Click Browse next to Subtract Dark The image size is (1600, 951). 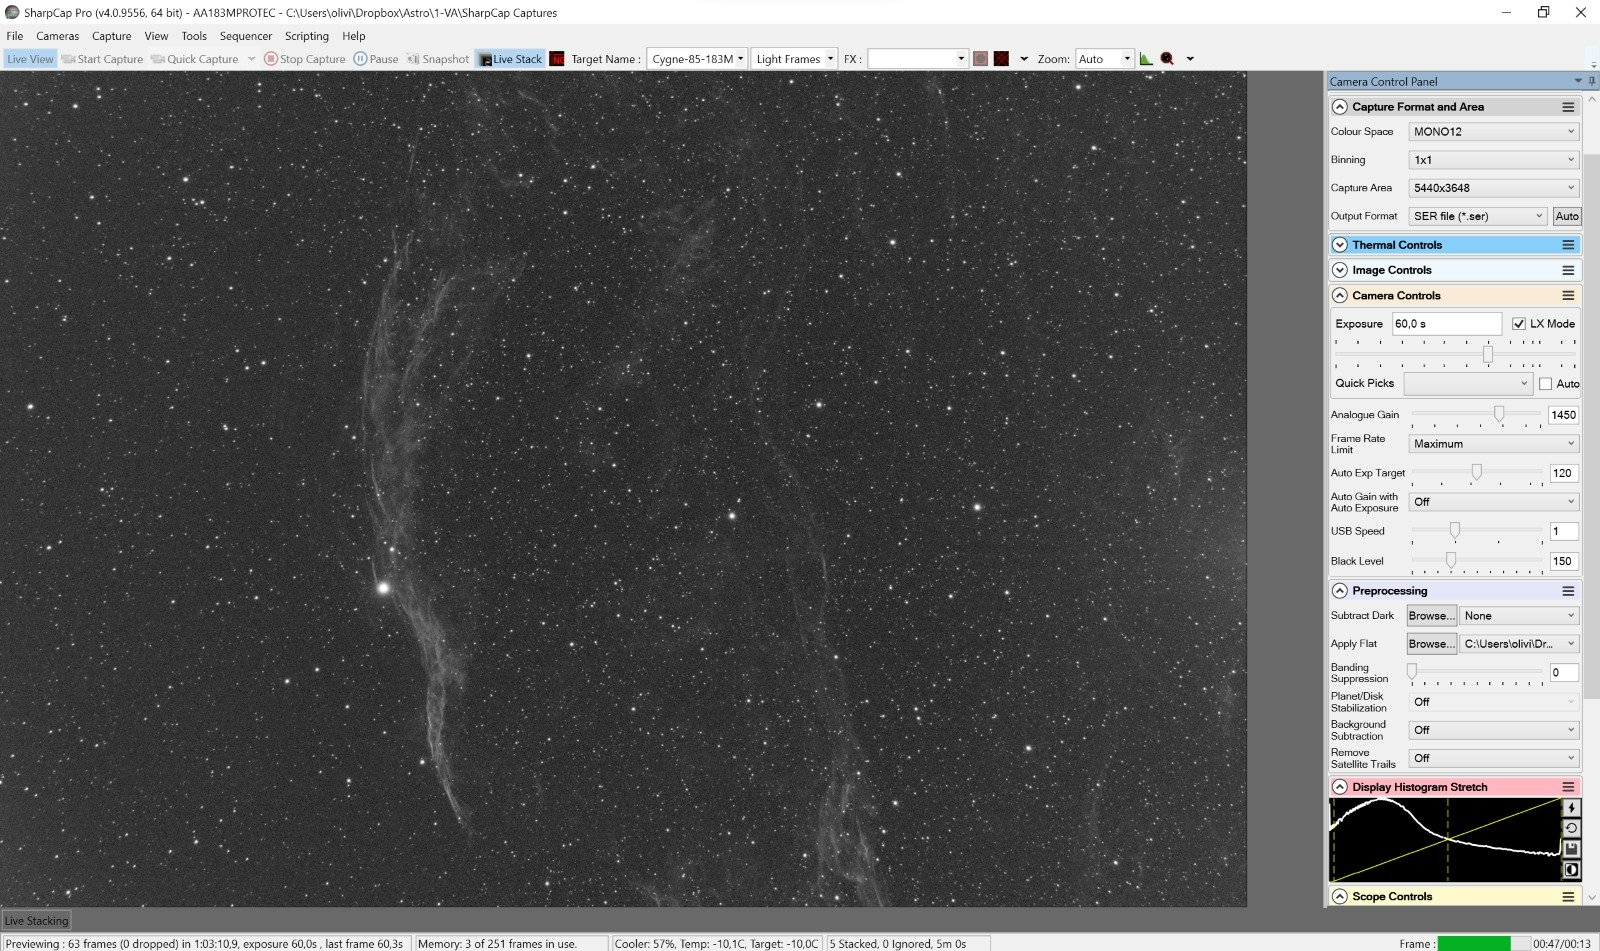tap(1431, 616)
